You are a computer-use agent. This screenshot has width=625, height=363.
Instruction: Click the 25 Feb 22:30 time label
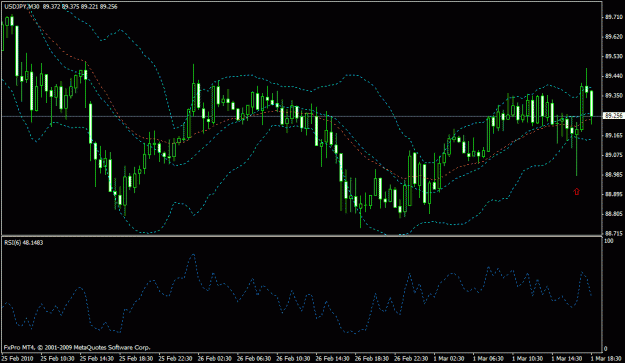pos(175,359)
